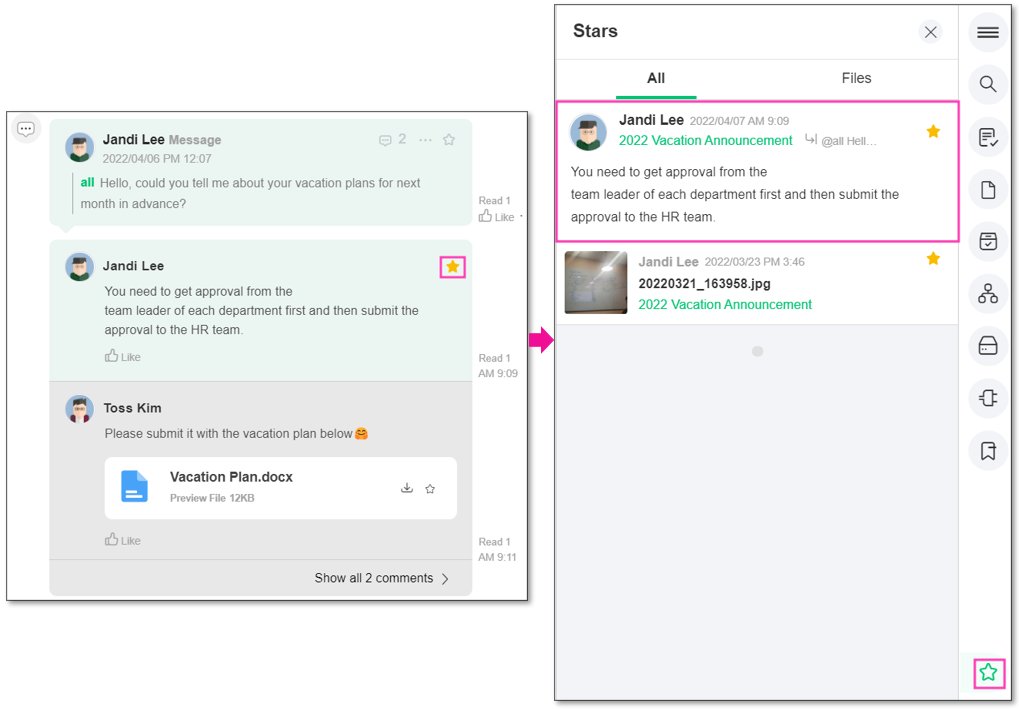The image size is (1019, 709).
Task: Open the three-dot more menu on message
Action: click(425, 140)
